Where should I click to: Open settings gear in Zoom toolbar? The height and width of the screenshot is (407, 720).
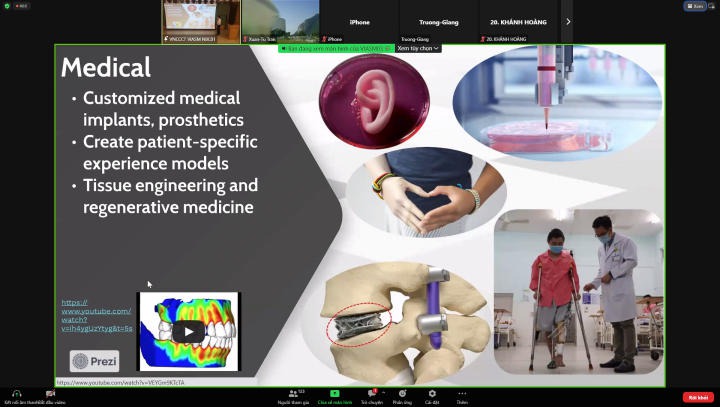pos(432,394)
